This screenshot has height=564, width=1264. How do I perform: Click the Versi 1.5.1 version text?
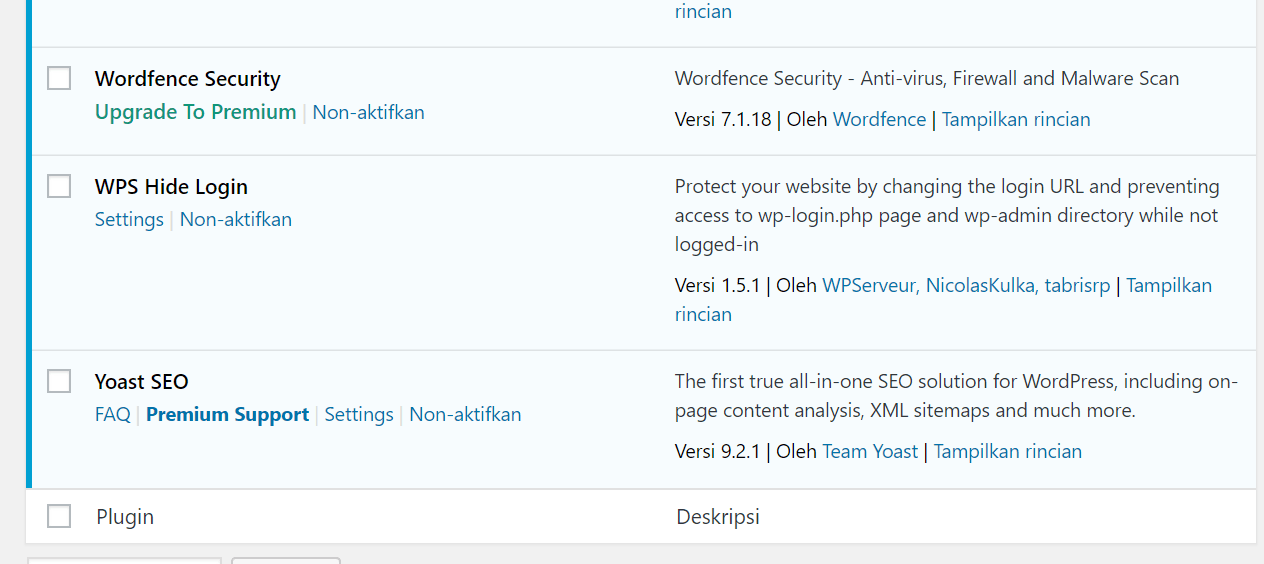pos(718,285)
